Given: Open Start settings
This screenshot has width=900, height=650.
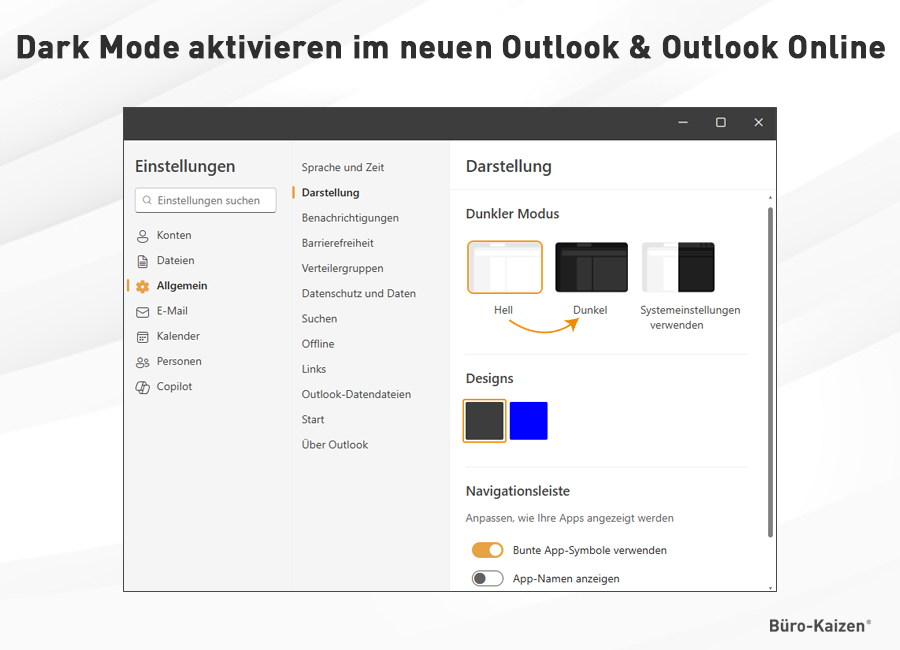Looking at the screenshot, I should 313,420.
